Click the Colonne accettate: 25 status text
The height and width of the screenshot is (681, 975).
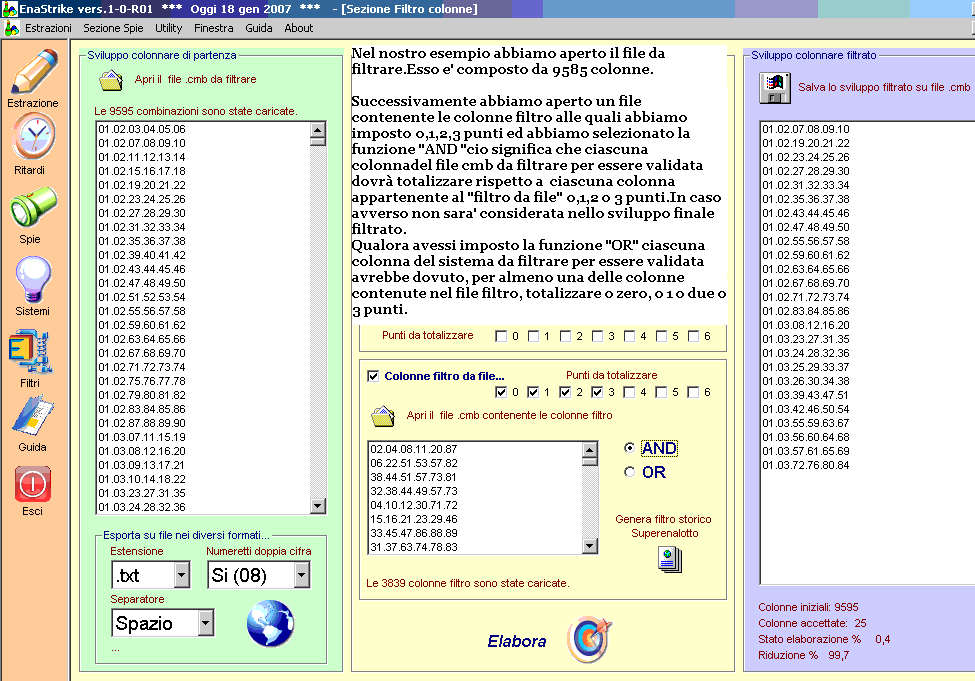tap(812, 623)
